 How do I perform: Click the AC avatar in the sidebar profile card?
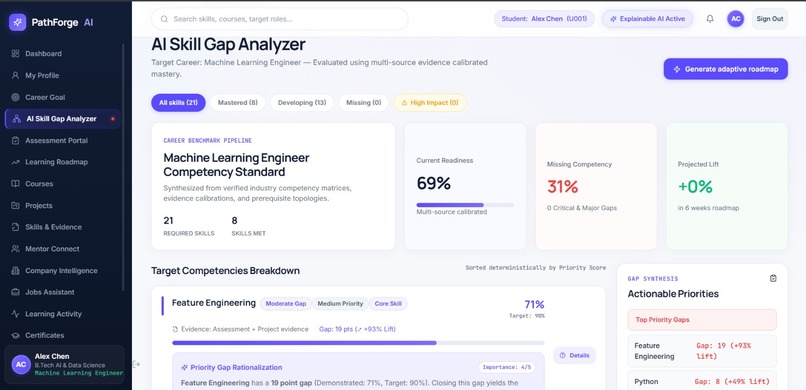tap(21, 364)
